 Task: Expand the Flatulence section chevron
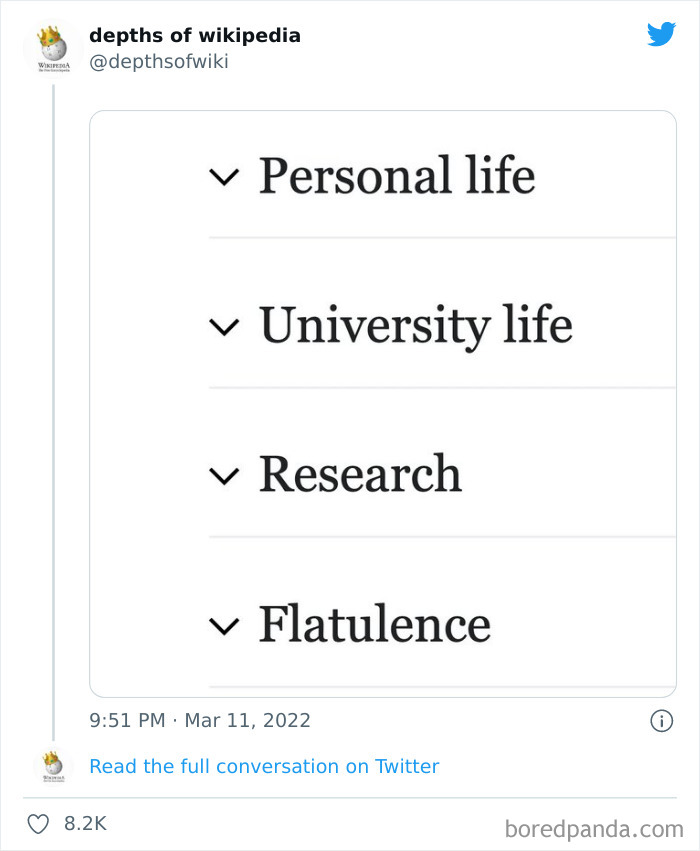point(225,626)
